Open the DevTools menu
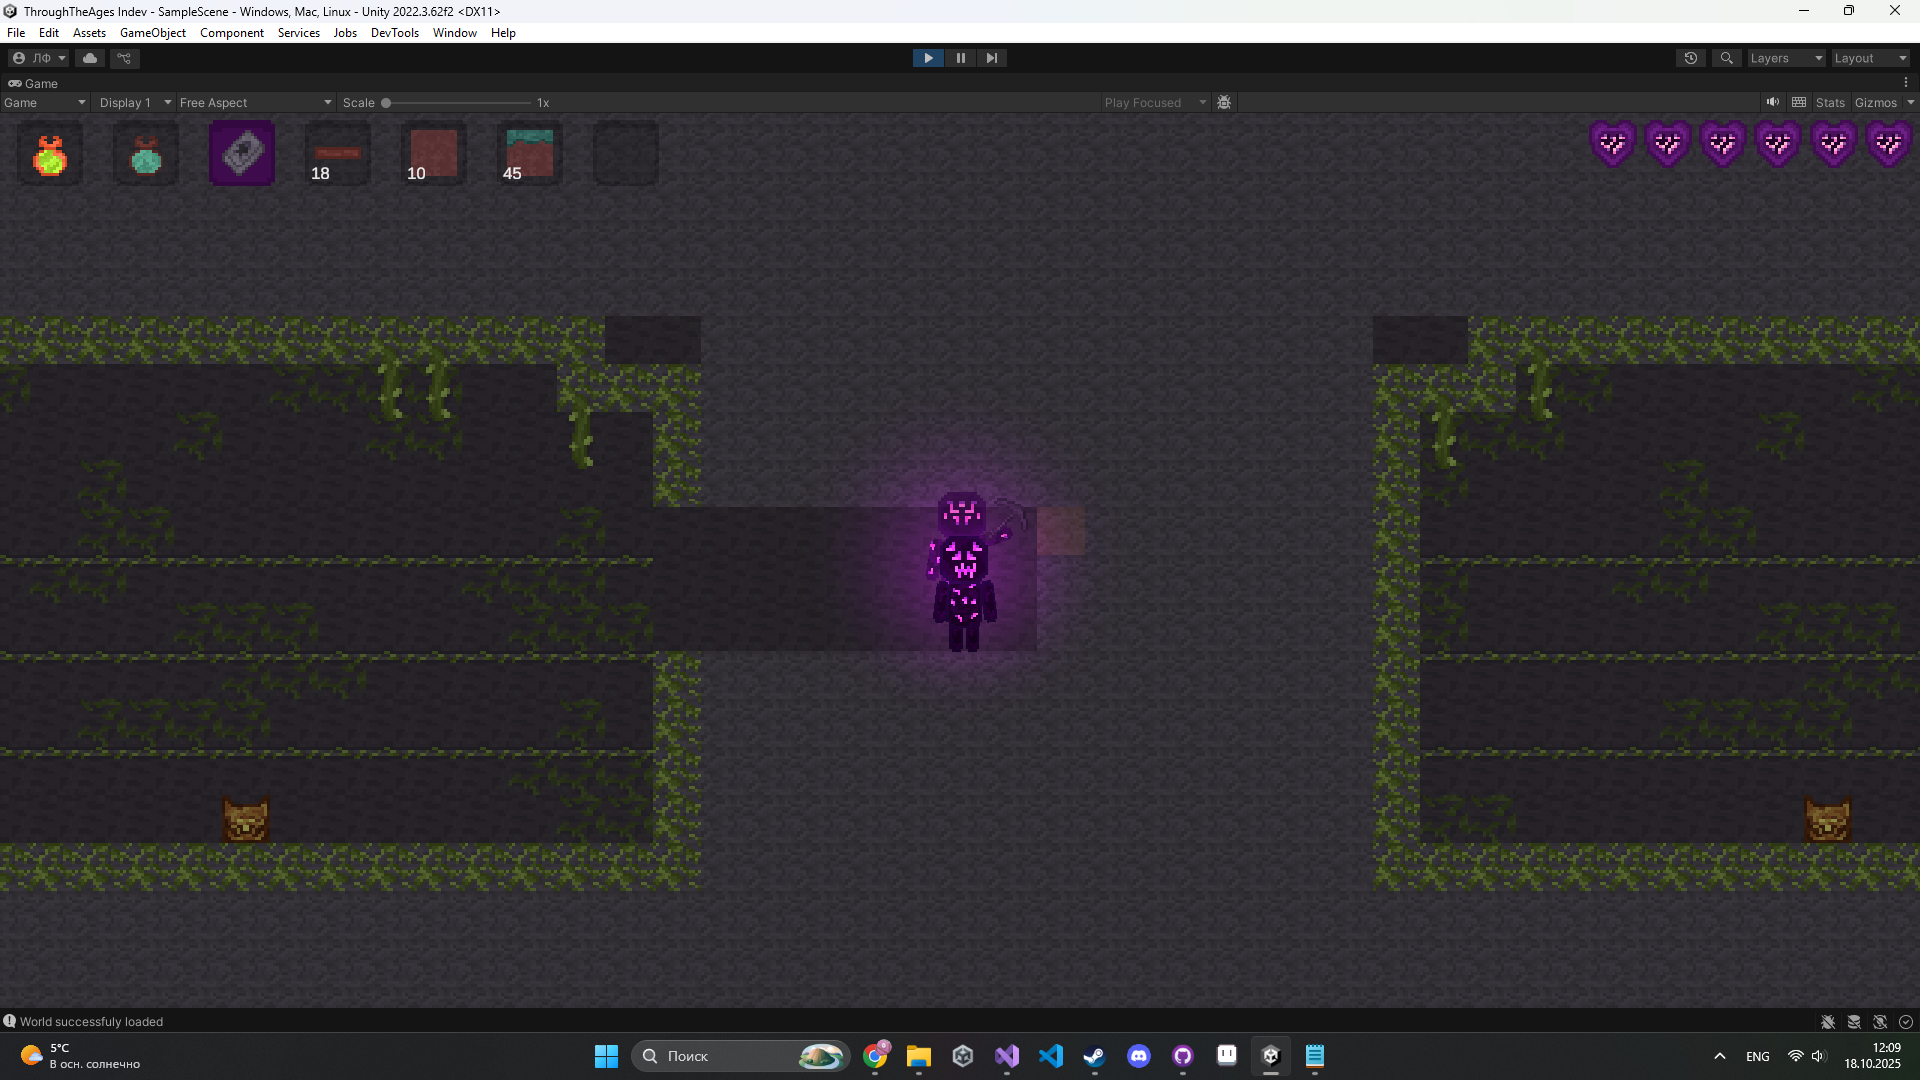1920x1080 pixels. point(394,33)
